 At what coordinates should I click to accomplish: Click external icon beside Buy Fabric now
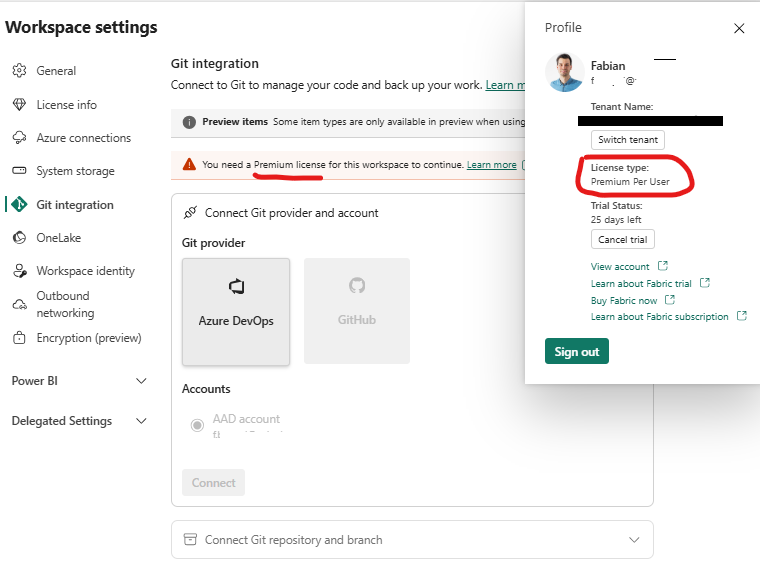coord(669,300)
